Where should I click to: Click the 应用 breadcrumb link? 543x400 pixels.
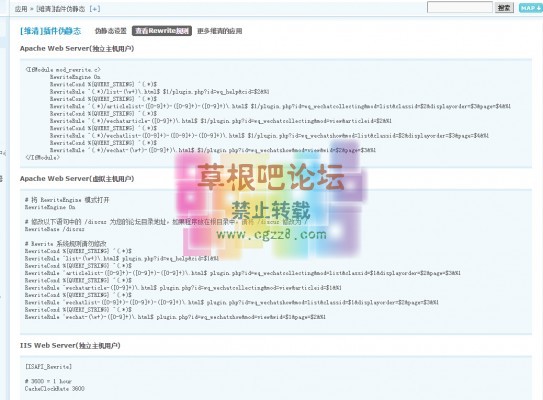tap(21, 9)
